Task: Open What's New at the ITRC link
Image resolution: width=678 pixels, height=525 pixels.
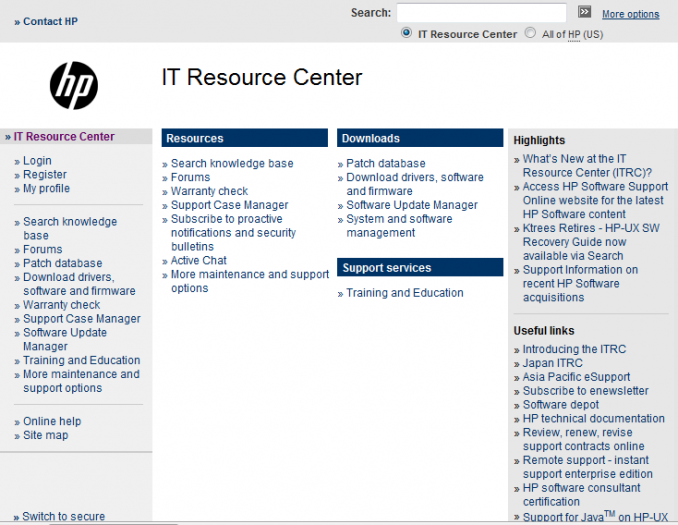Action: click(x=587, y=166)
